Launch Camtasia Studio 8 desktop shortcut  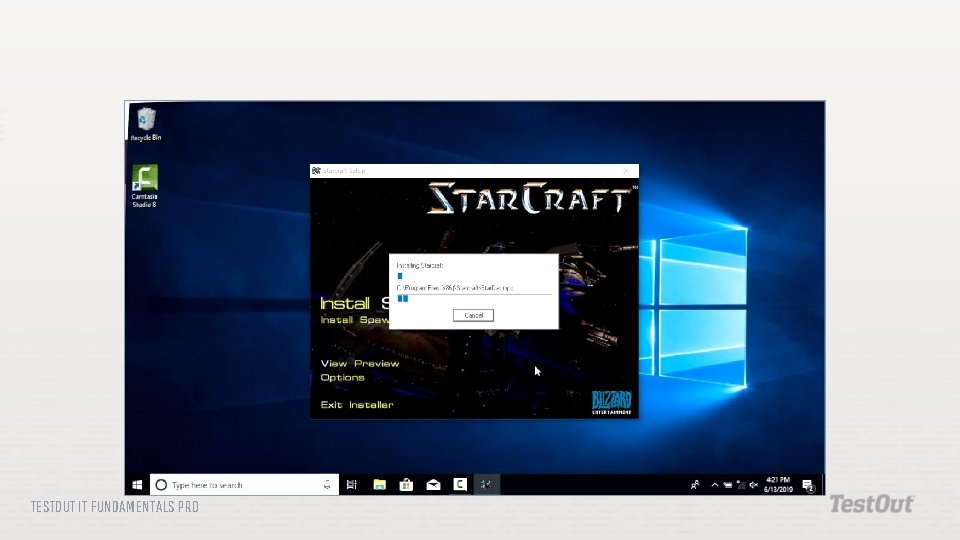[144, 186]
